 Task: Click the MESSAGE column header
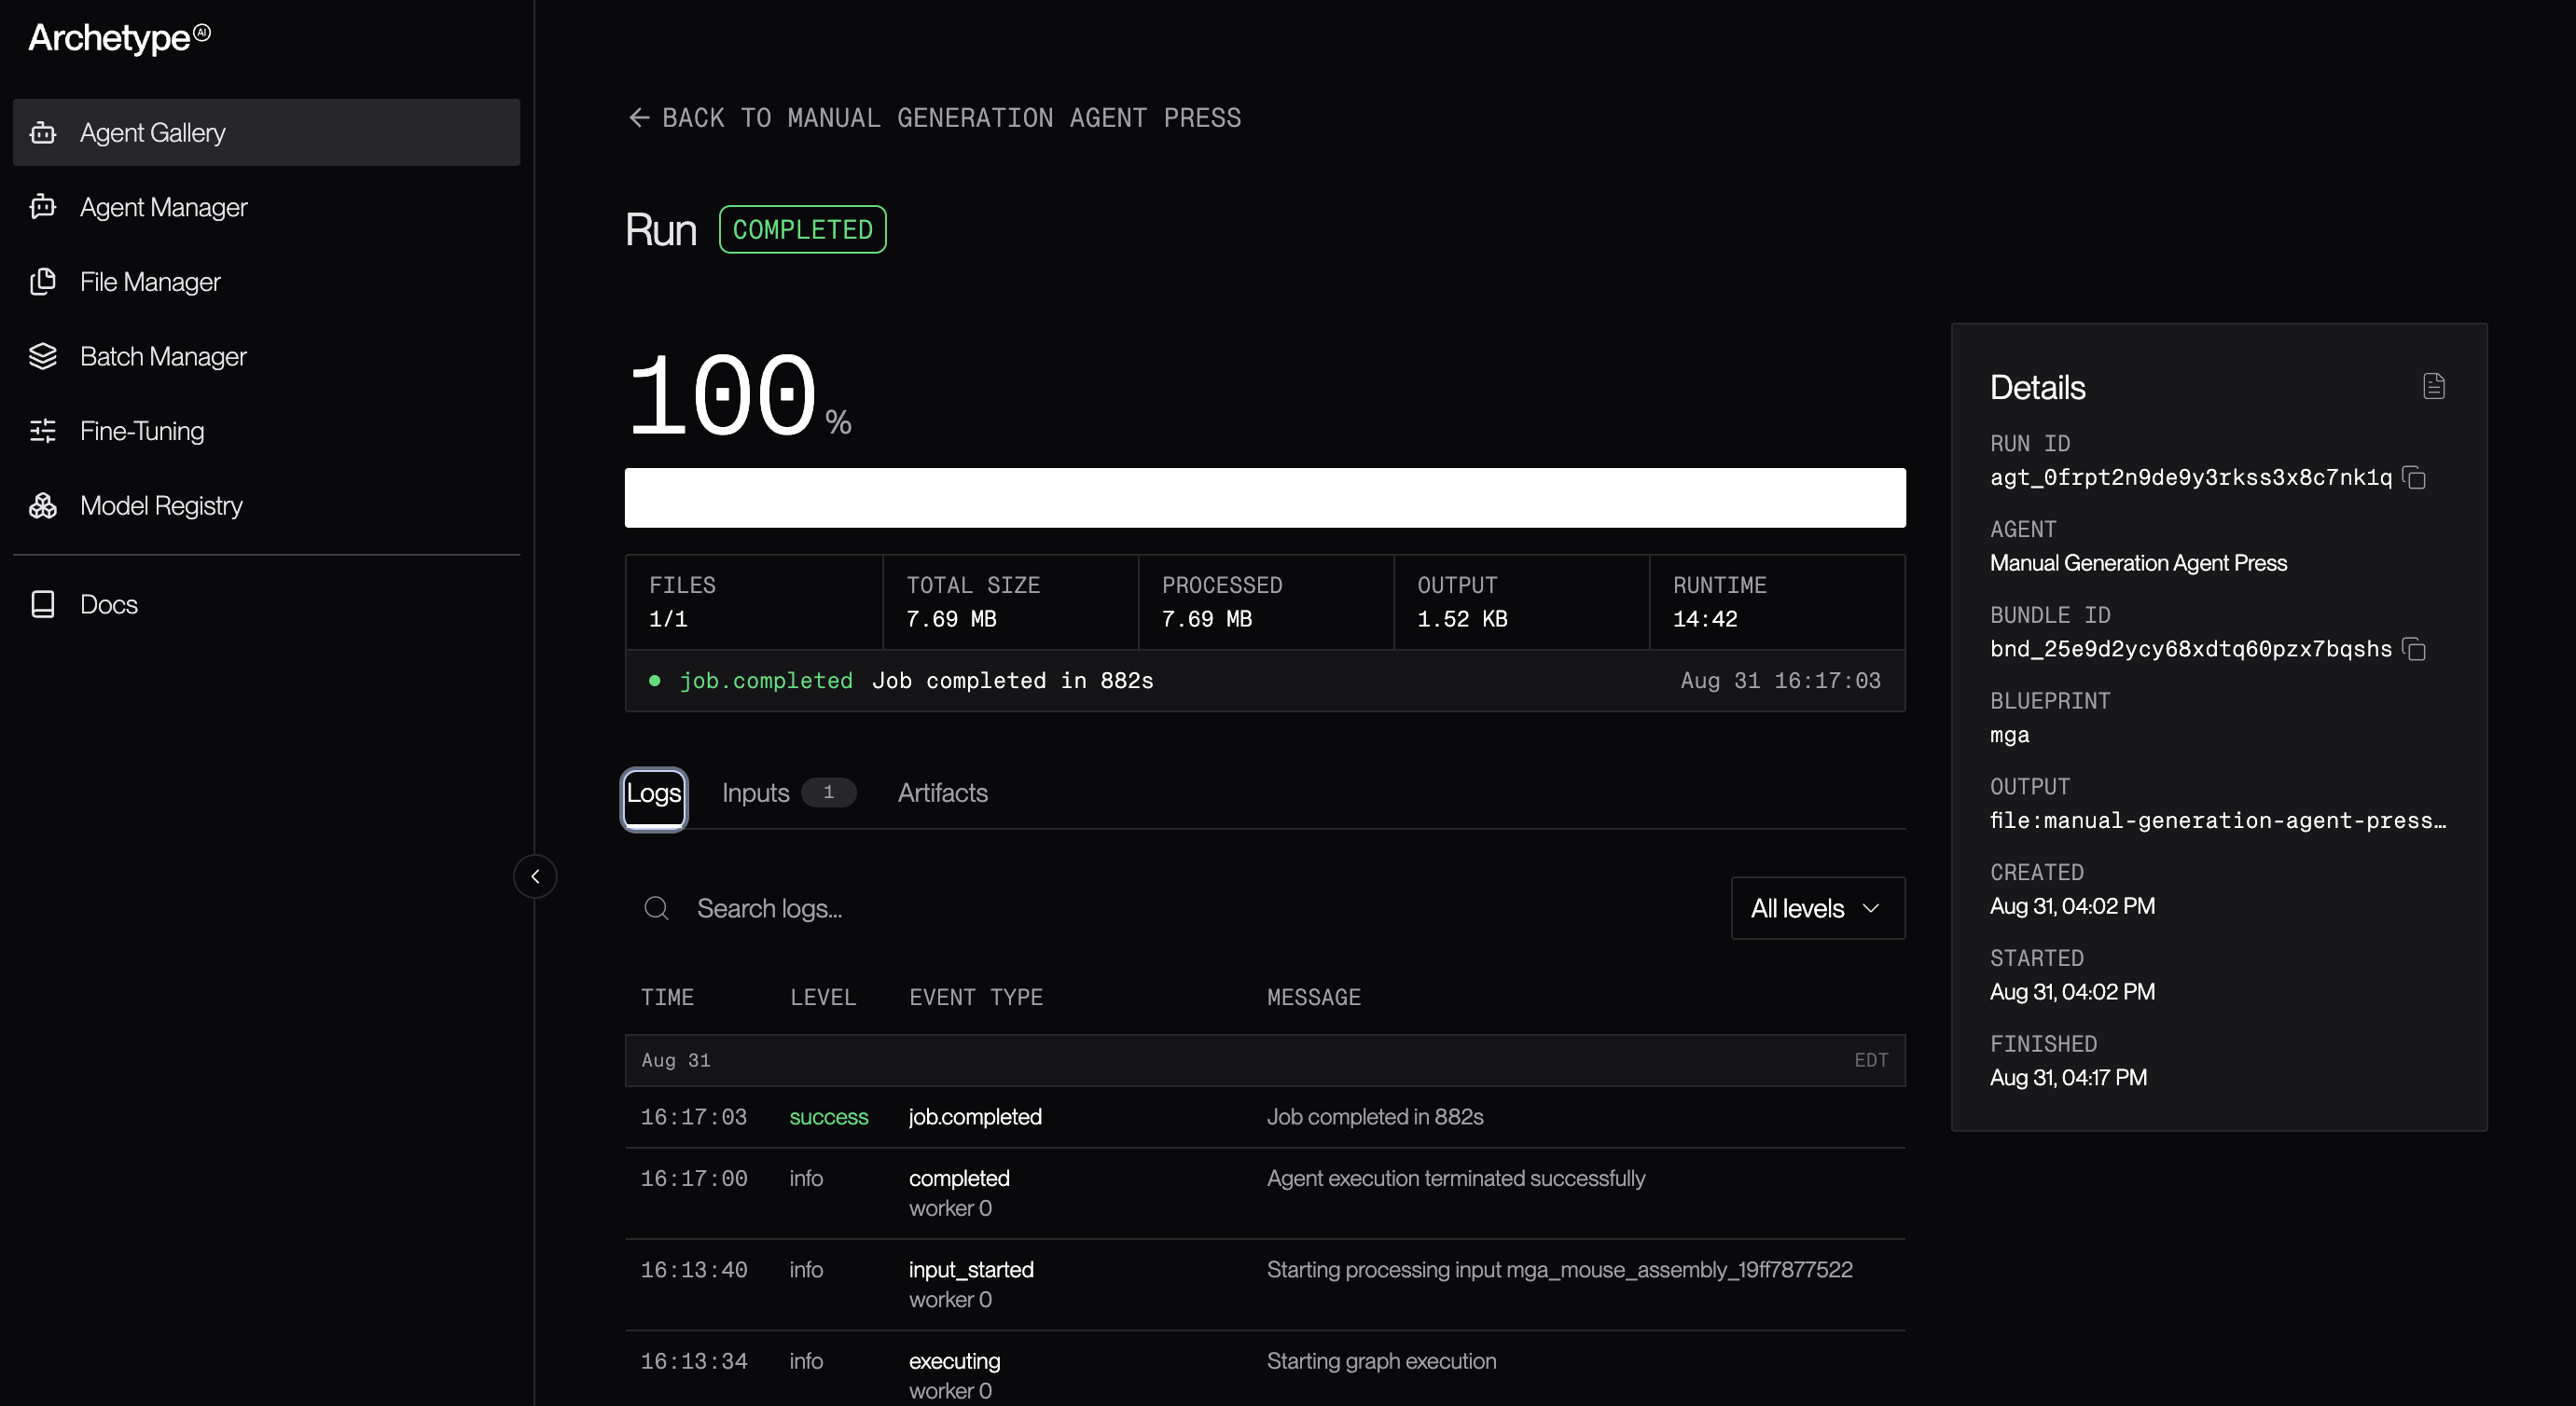tap(1313, 997)
